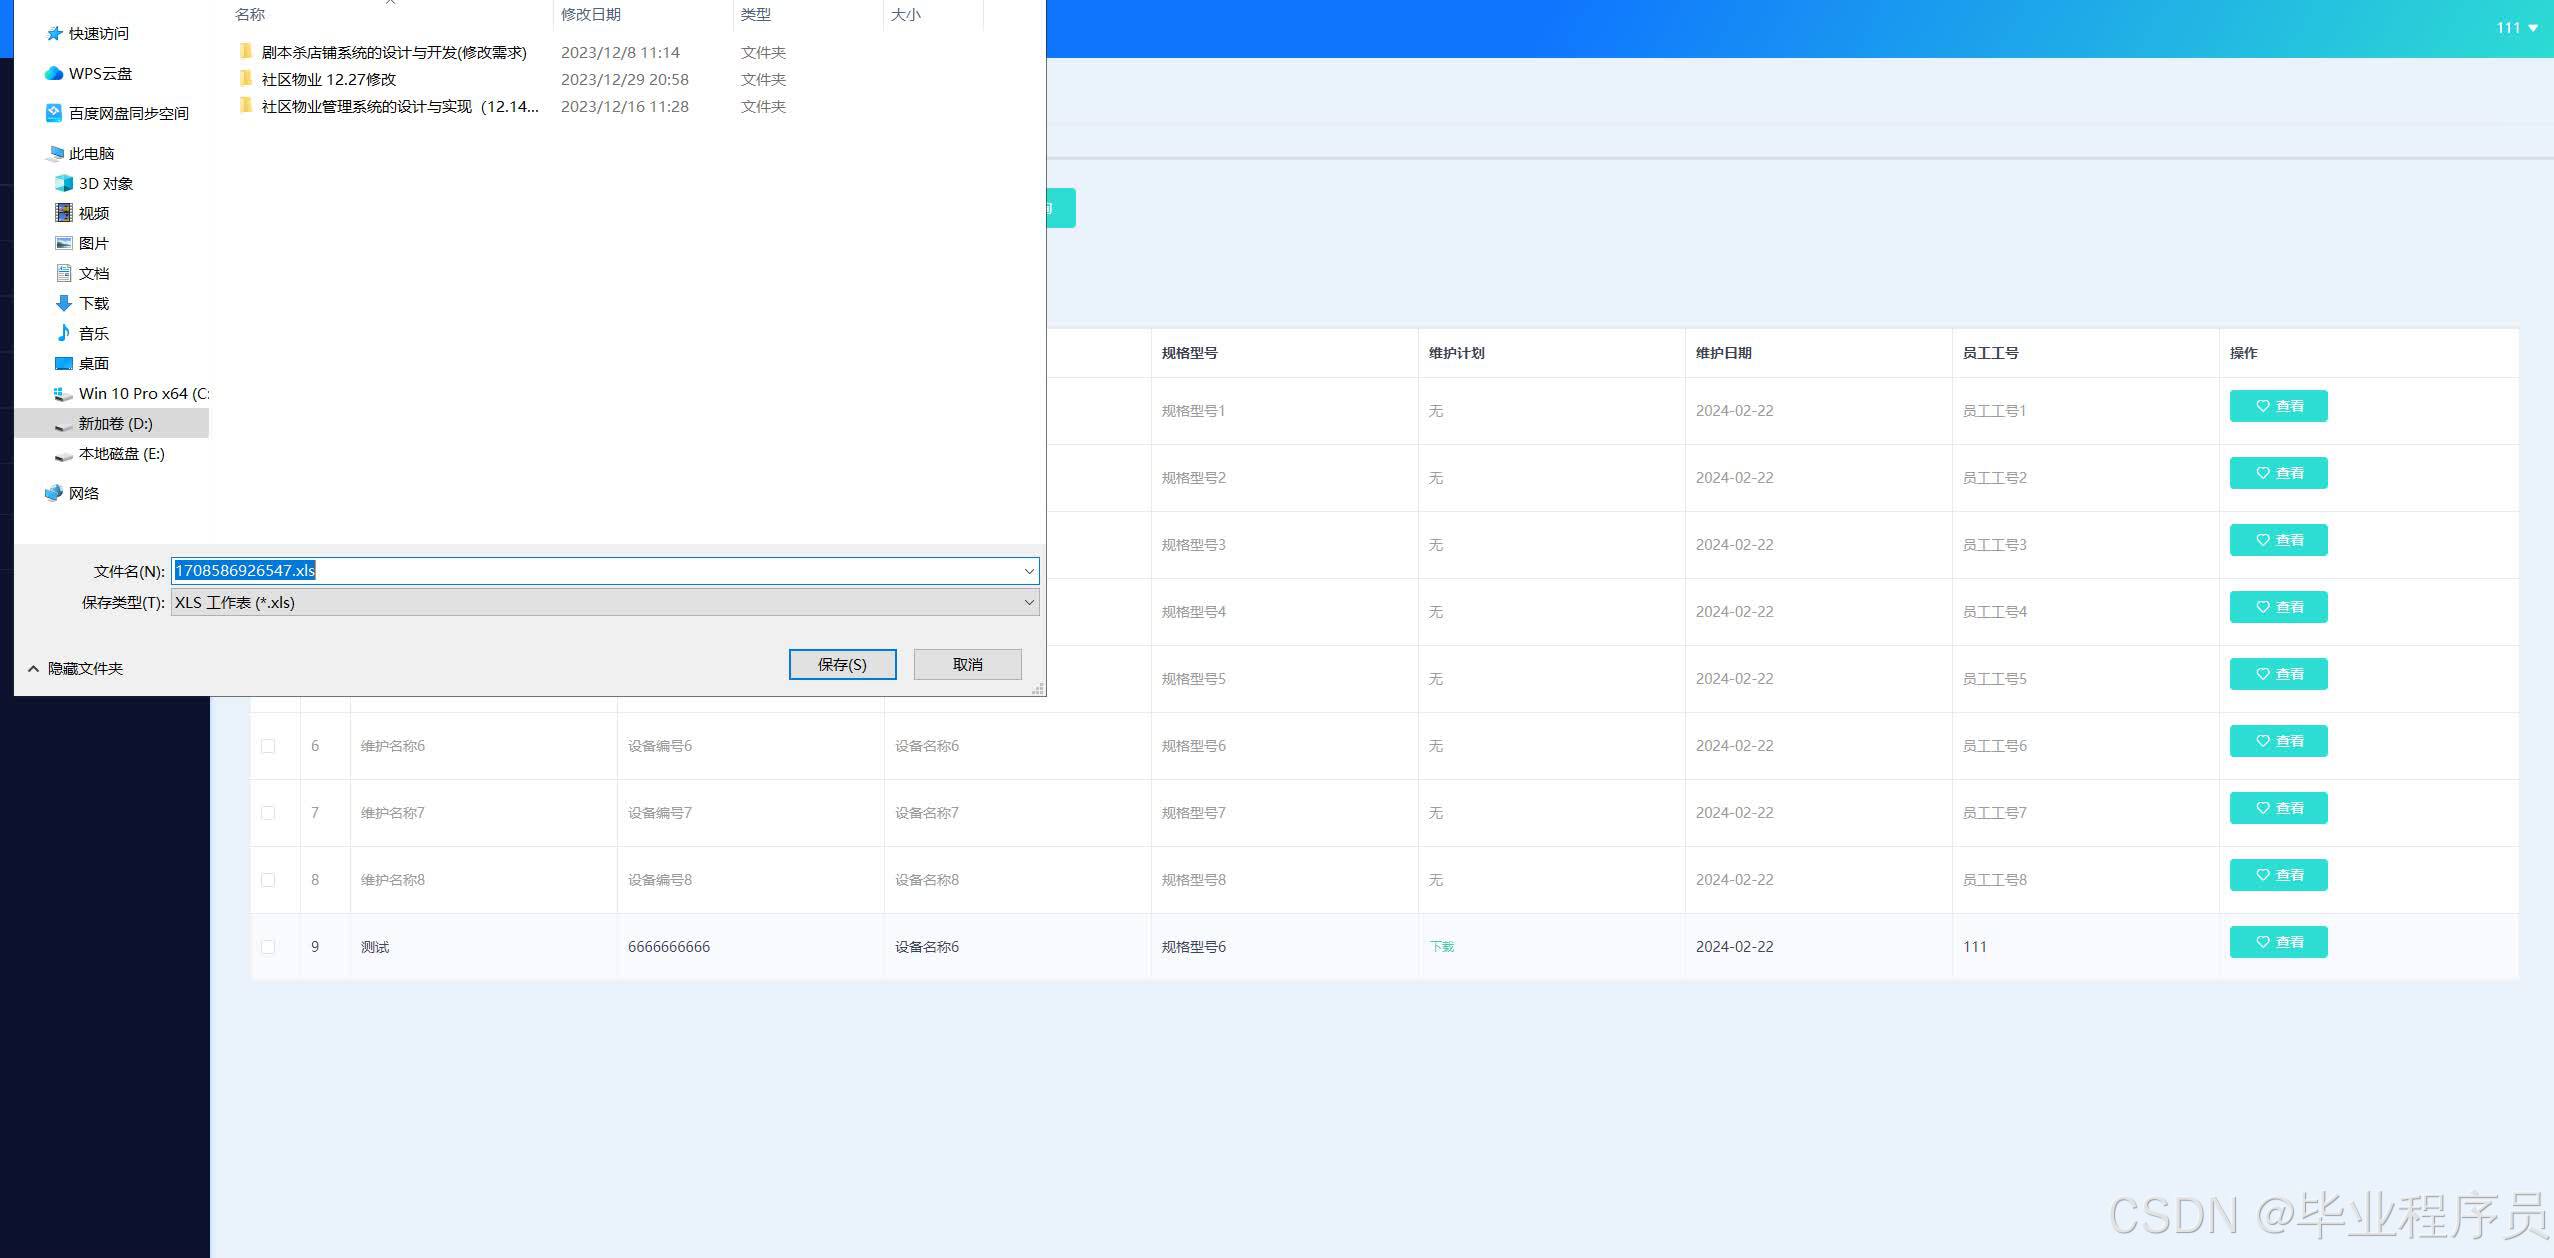Collapse folders with 隐藏文件夹 chevron

point(34,669)
